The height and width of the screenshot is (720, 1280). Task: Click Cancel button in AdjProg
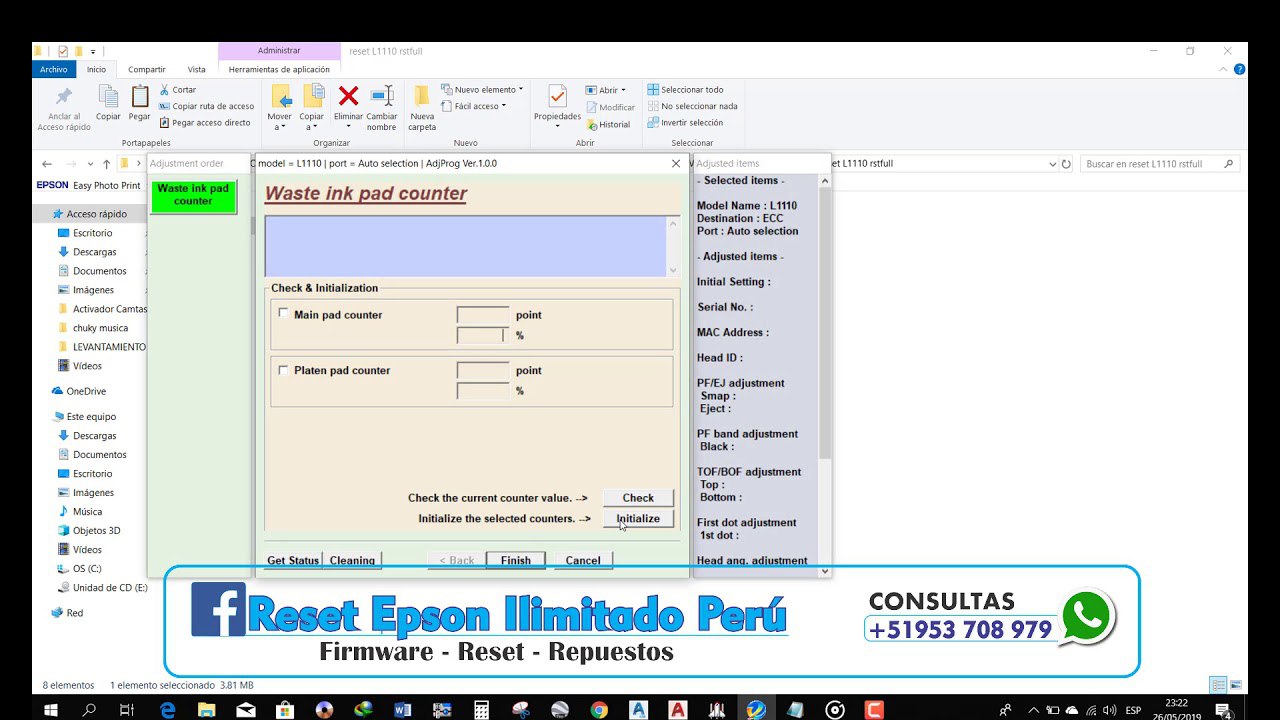pyautogui.click(x=583, y=560)
